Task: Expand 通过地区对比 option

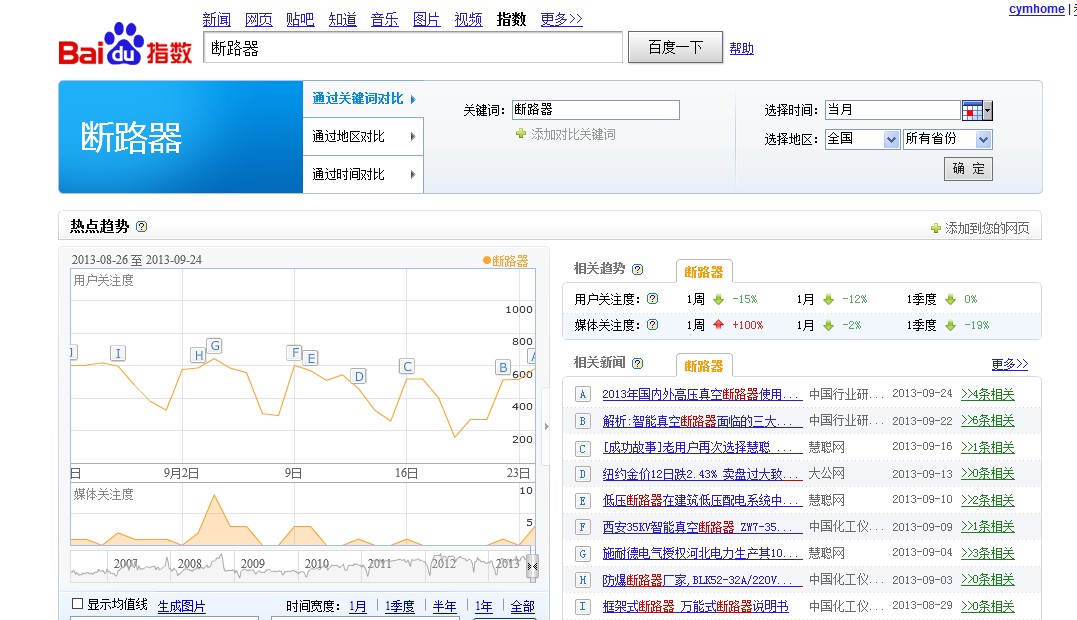Action: click(363, 137)
